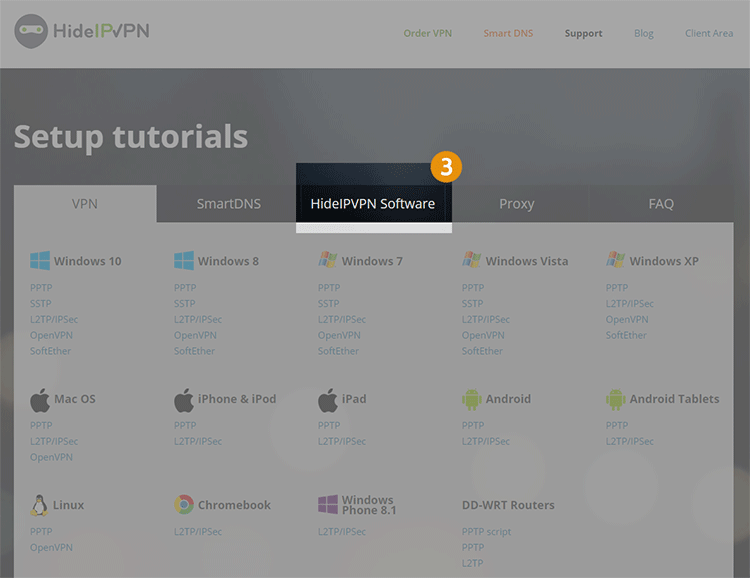Open Windows 10 SoftEther tutorial

[x=50, y=351]
